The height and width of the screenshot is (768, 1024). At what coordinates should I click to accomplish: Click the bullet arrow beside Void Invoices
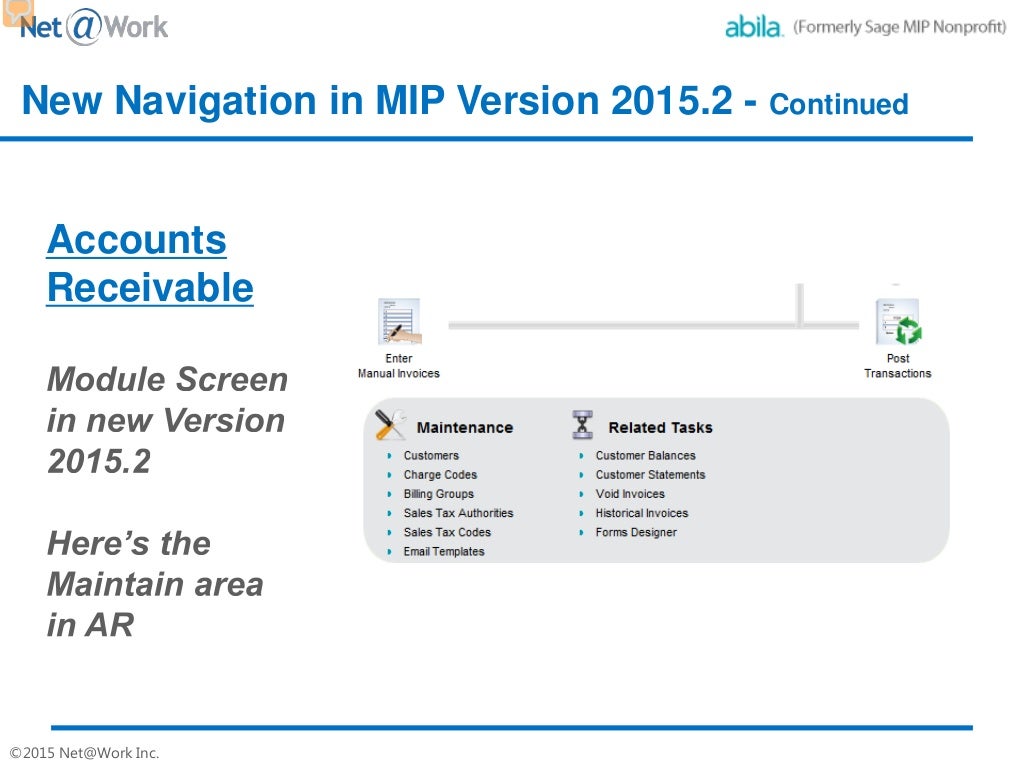(x=581, y=494)
